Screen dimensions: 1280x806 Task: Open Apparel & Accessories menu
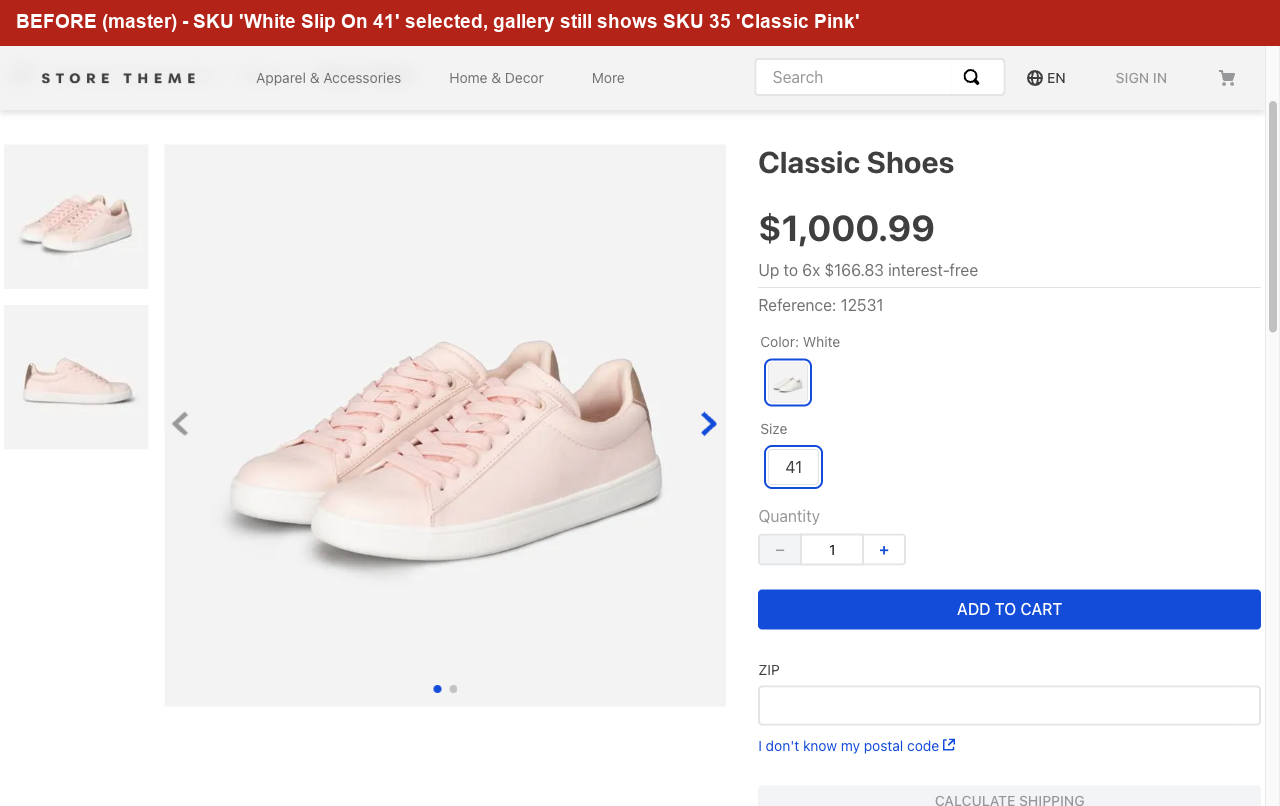328,78
